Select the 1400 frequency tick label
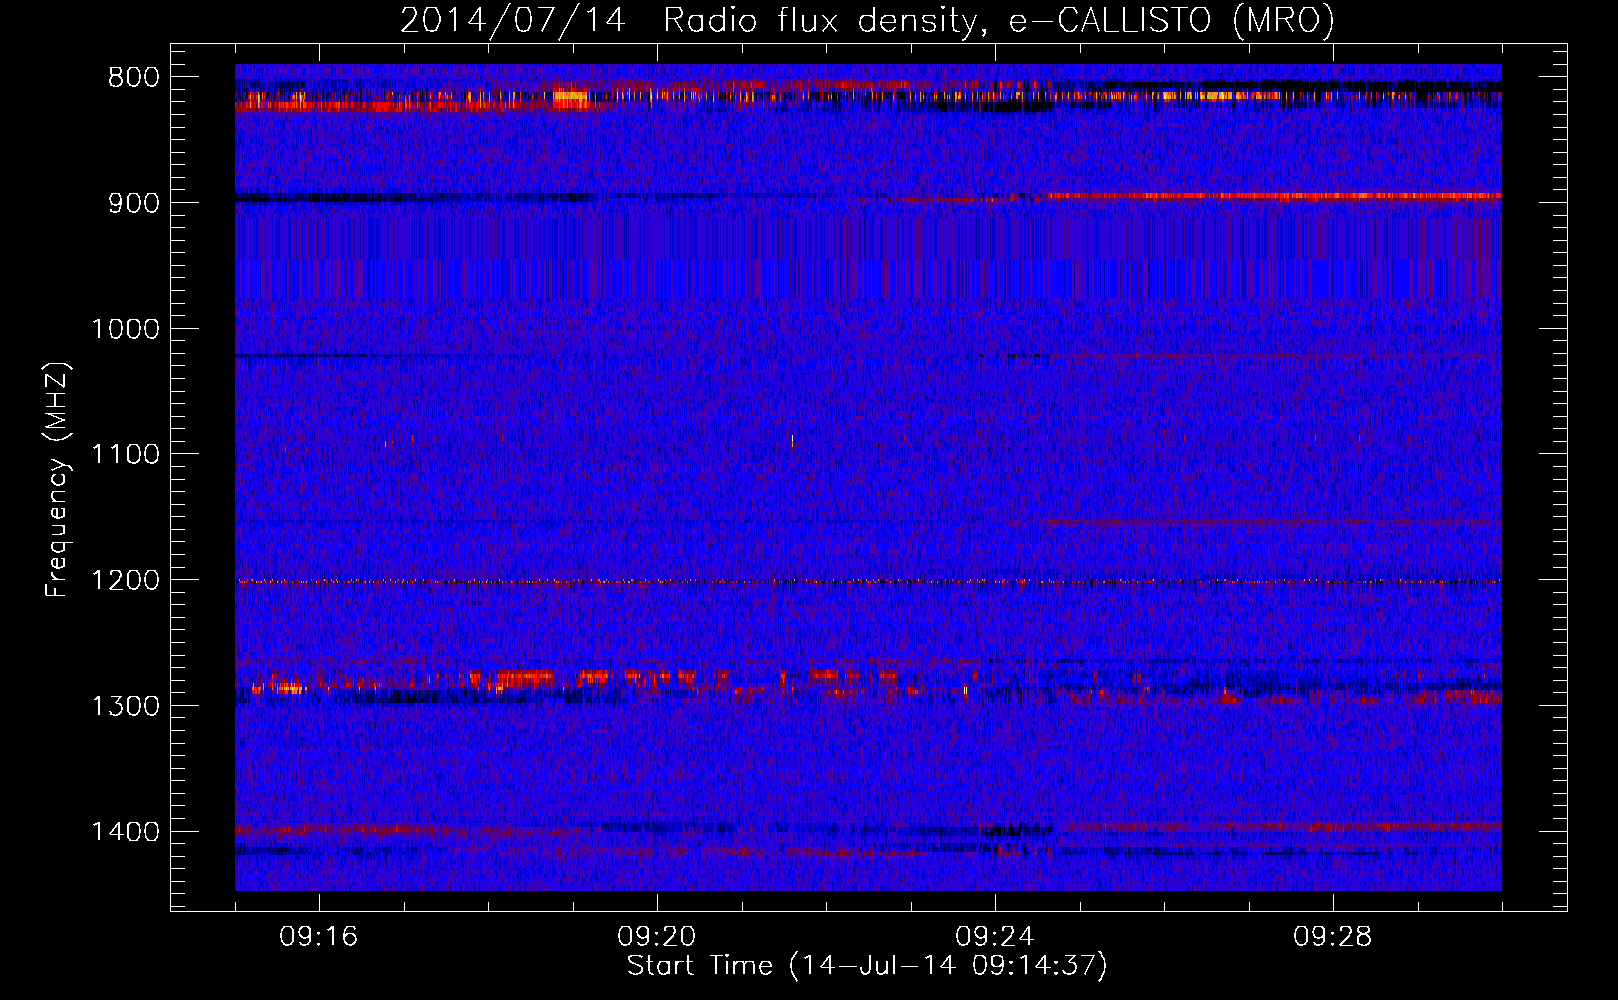Viewport: 1618px width, 1000px height. coord(125,832)
